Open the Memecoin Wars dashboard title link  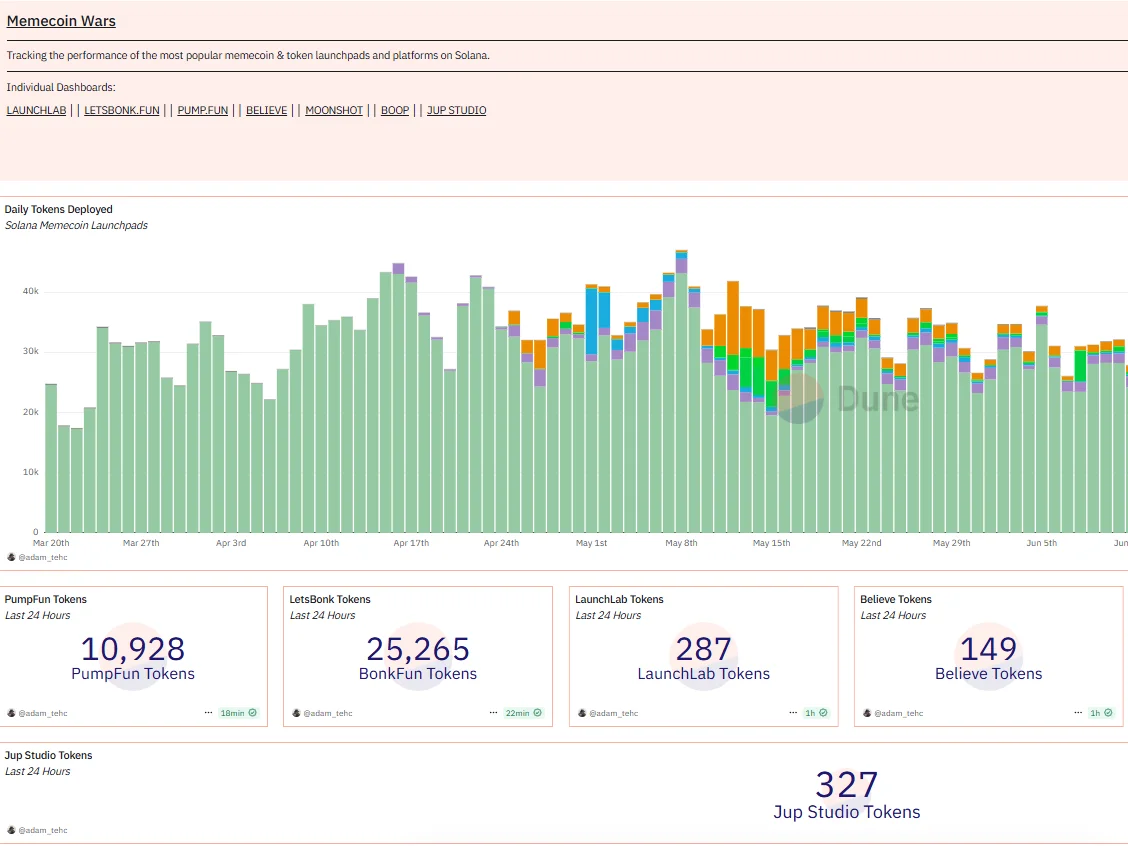[x=61, y=21]
